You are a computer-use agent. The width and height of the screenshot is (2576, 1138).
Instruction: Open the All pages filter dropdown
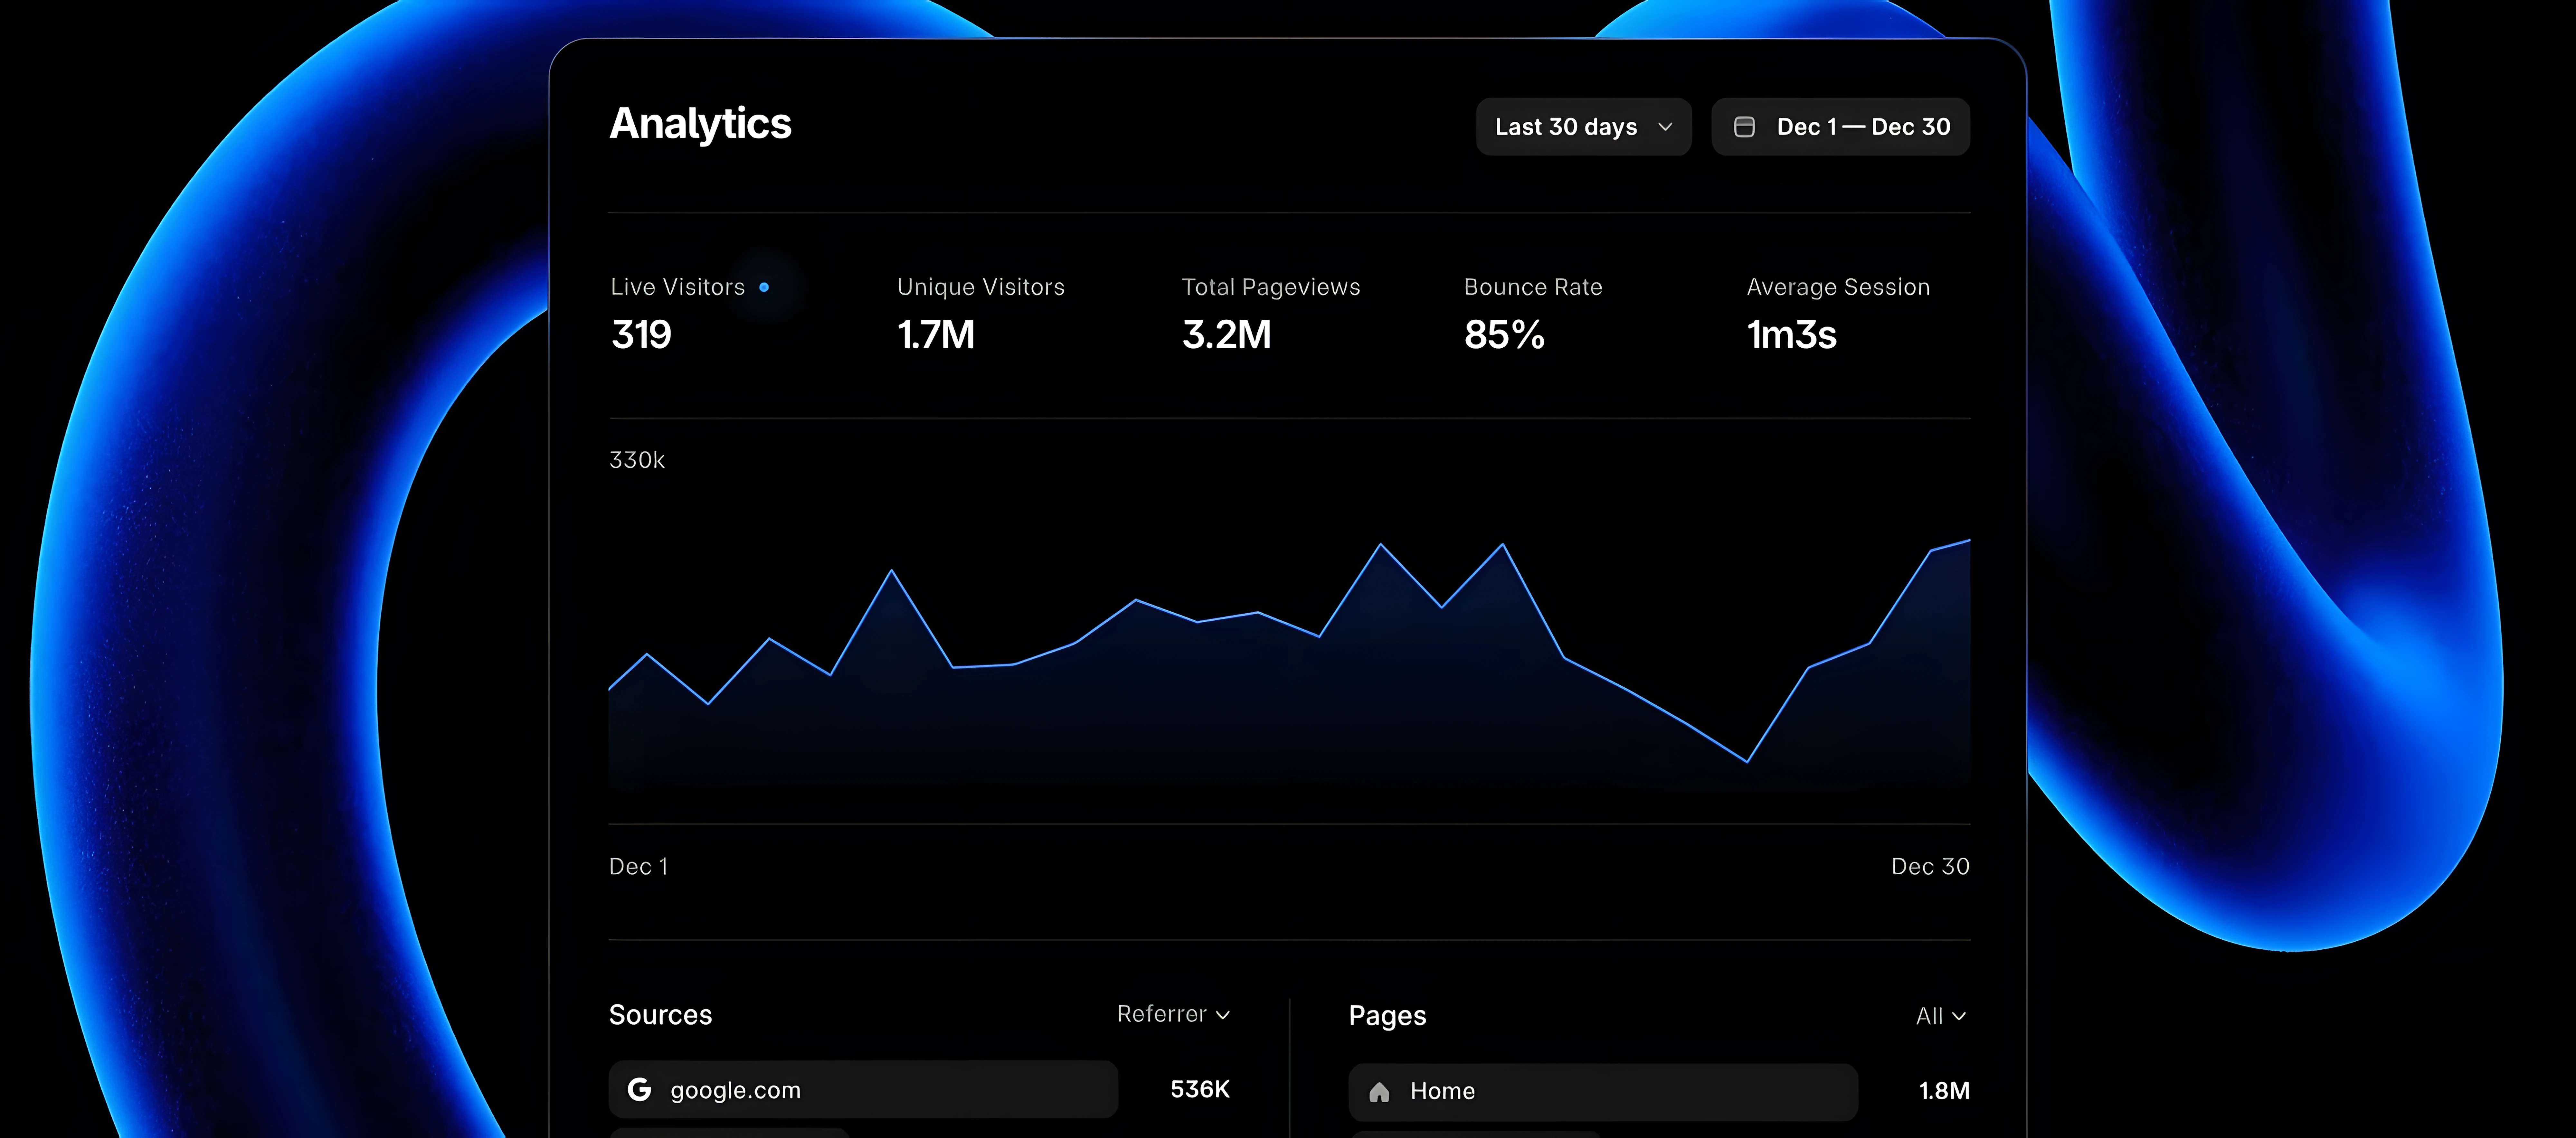click(1940, 1016)
